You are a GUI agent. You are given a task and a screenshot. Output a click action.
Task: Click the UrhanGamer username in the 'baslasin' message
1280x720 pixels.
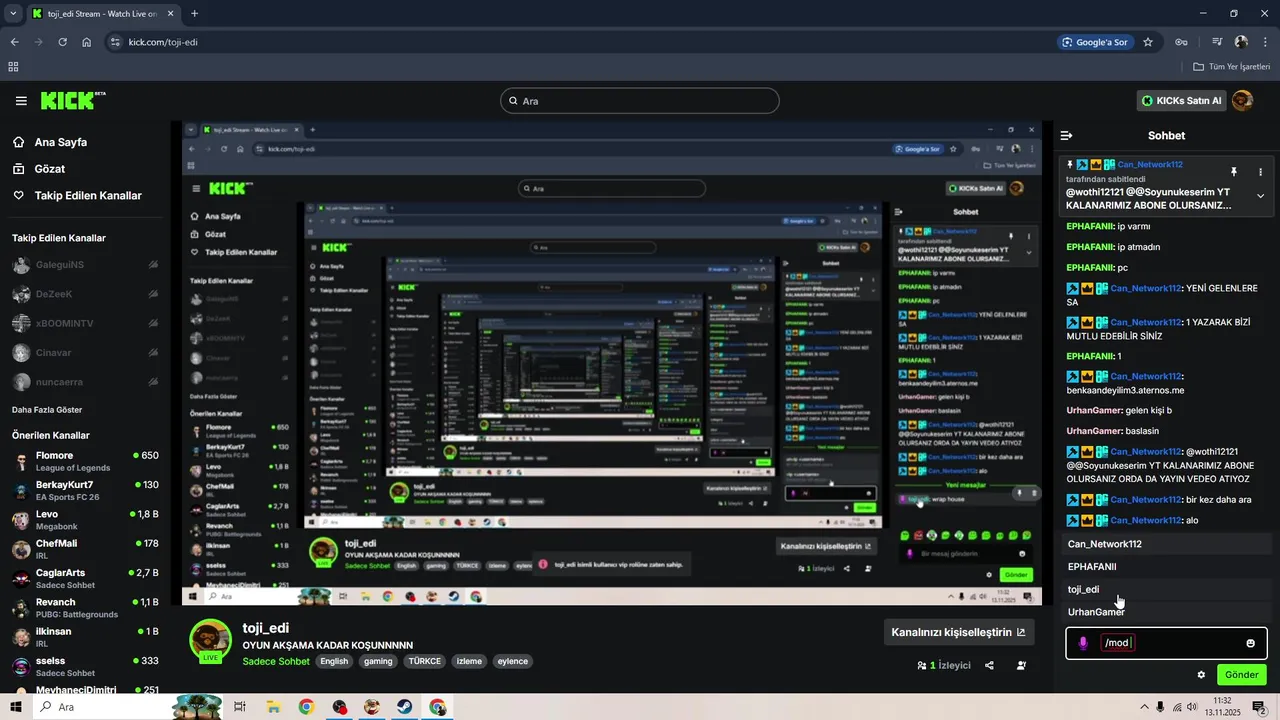1094,431
